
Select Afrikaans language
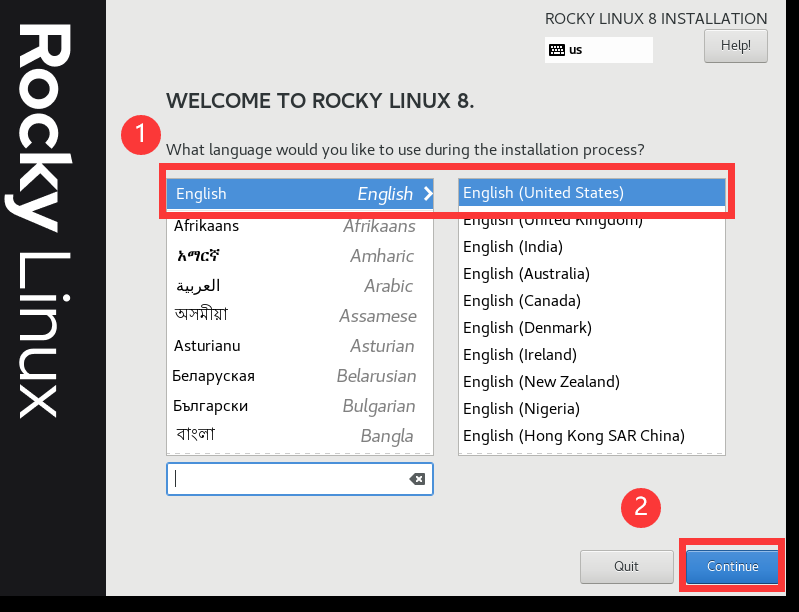[300, 226]
